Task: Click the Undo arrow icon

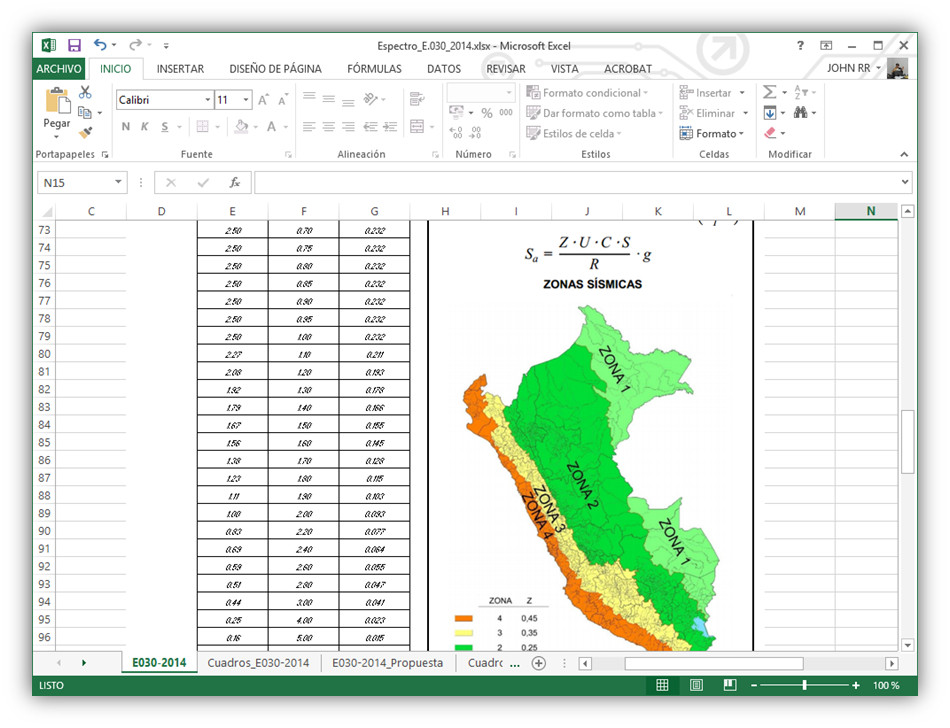Action: coord(100,45)
